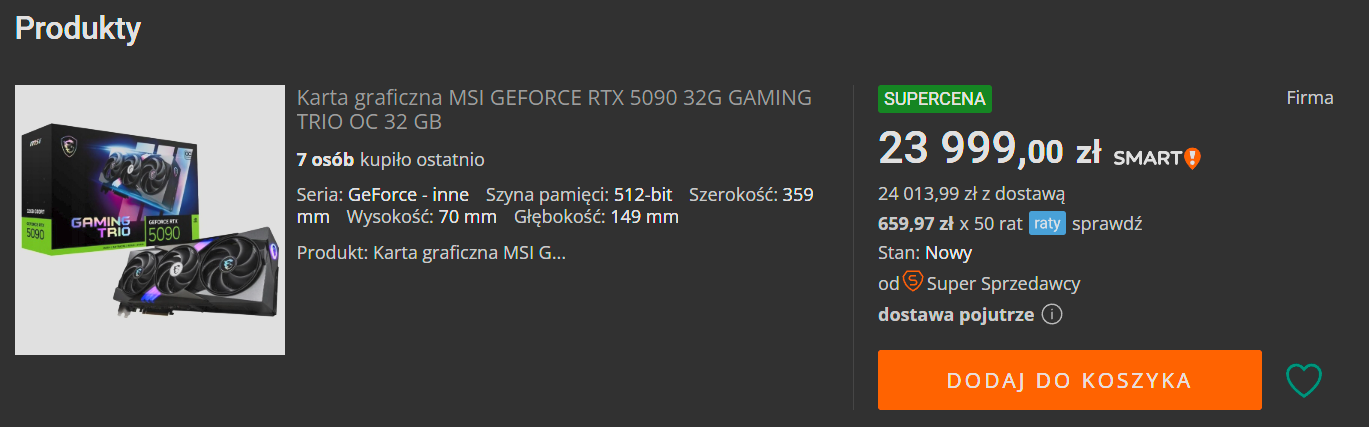
Task: Click the delivery info circle icon
Action: coord(1051,315)
